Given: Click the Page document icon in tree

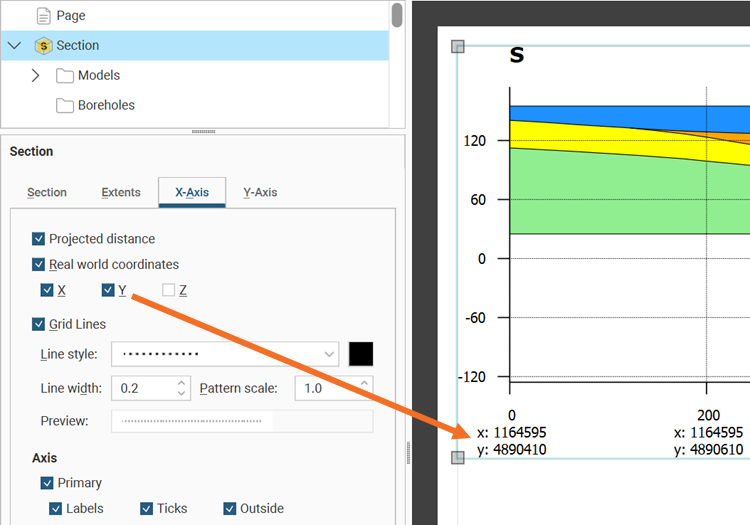Looking at the screenshot, I should pos(43,16).
